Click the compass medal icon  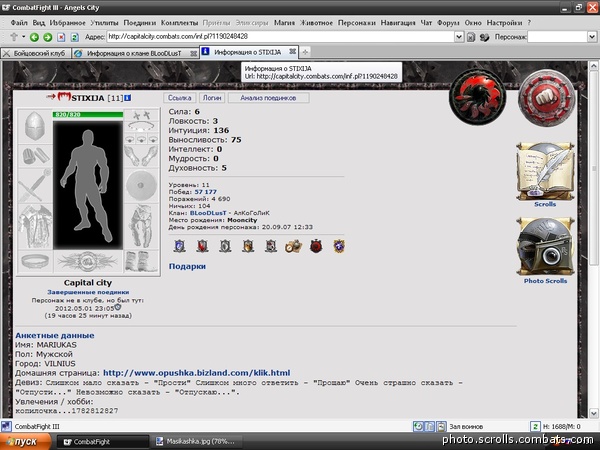coord(293,246)
